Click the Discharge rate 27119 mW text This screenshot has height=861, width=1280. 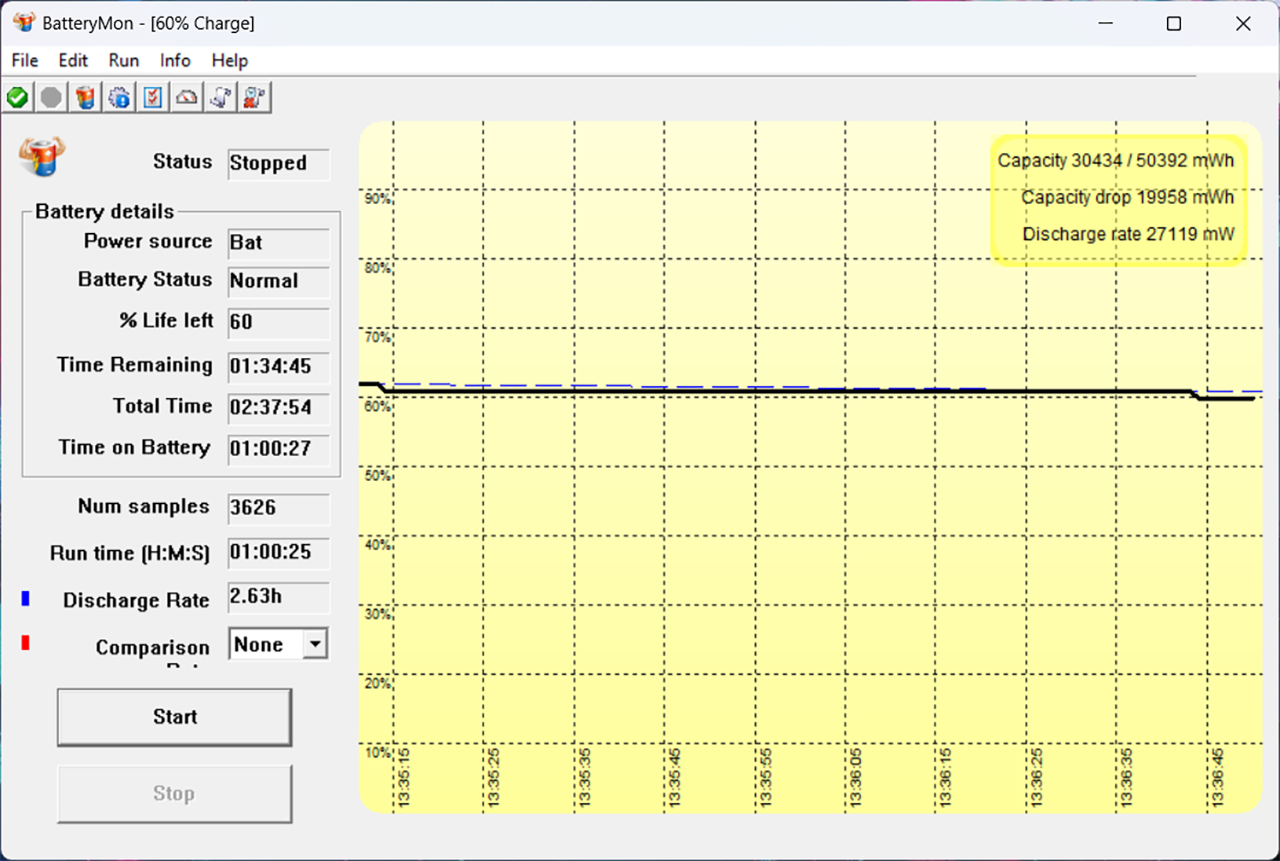(x=1128, y=235)
